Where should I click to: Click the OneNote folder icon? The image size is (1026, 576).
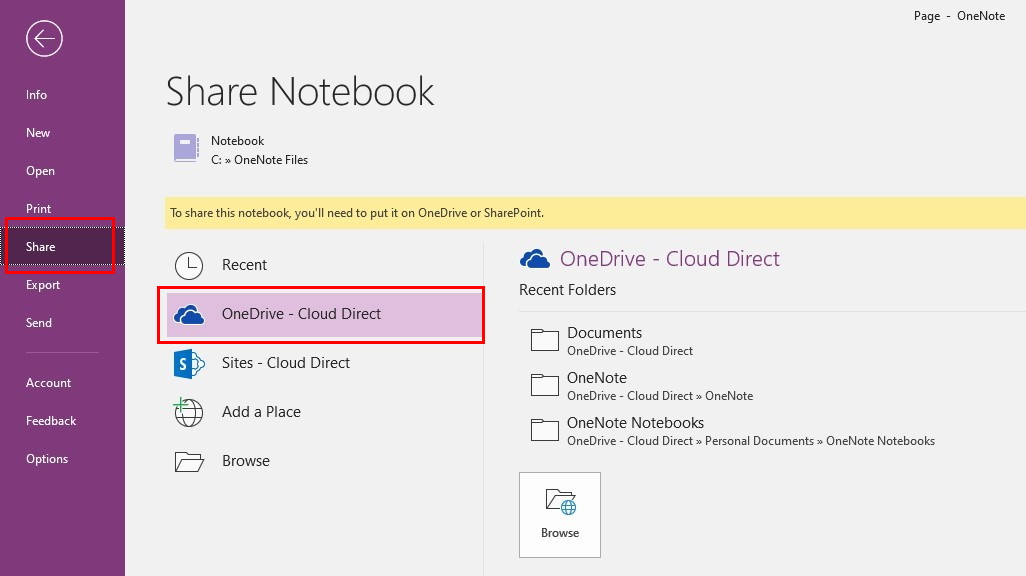pyautogui.click(x=544, y=385)
